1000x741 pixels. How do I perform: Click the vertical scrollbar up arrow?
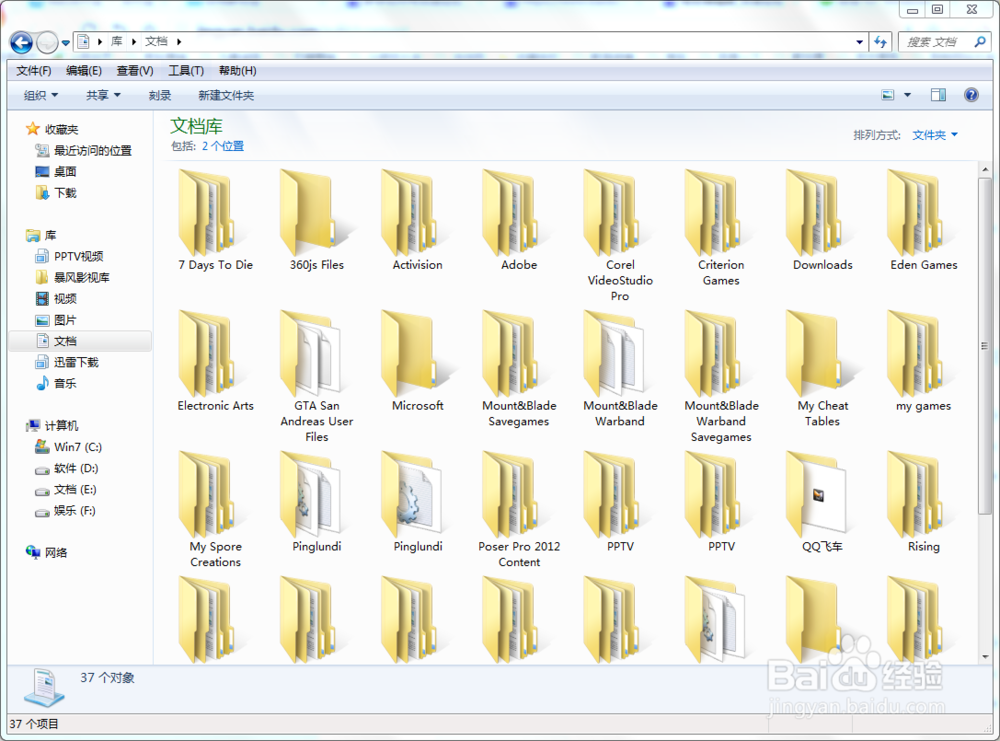point(985,170)
